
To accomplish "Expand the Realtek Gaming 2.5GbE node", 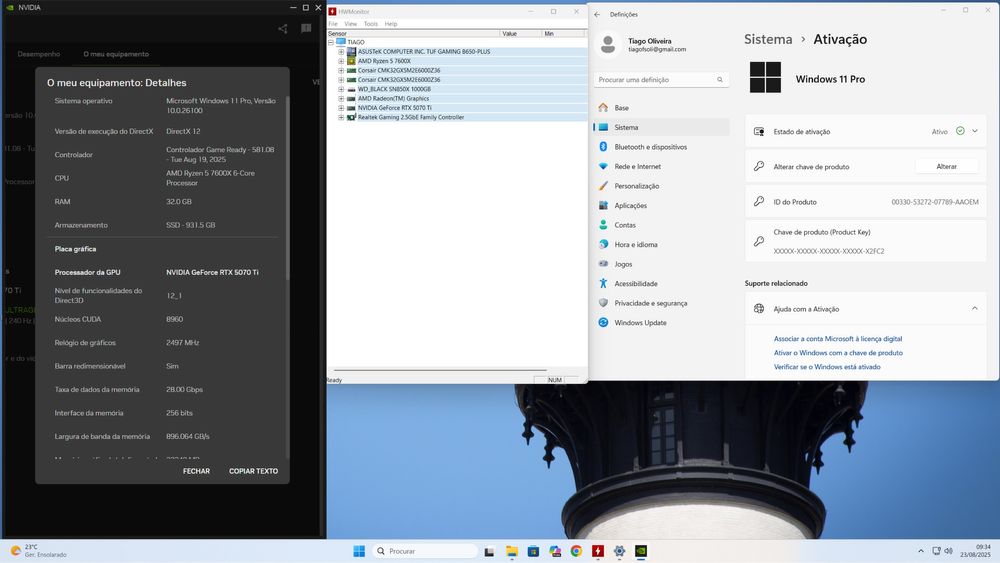I will (x=341, y=117).
